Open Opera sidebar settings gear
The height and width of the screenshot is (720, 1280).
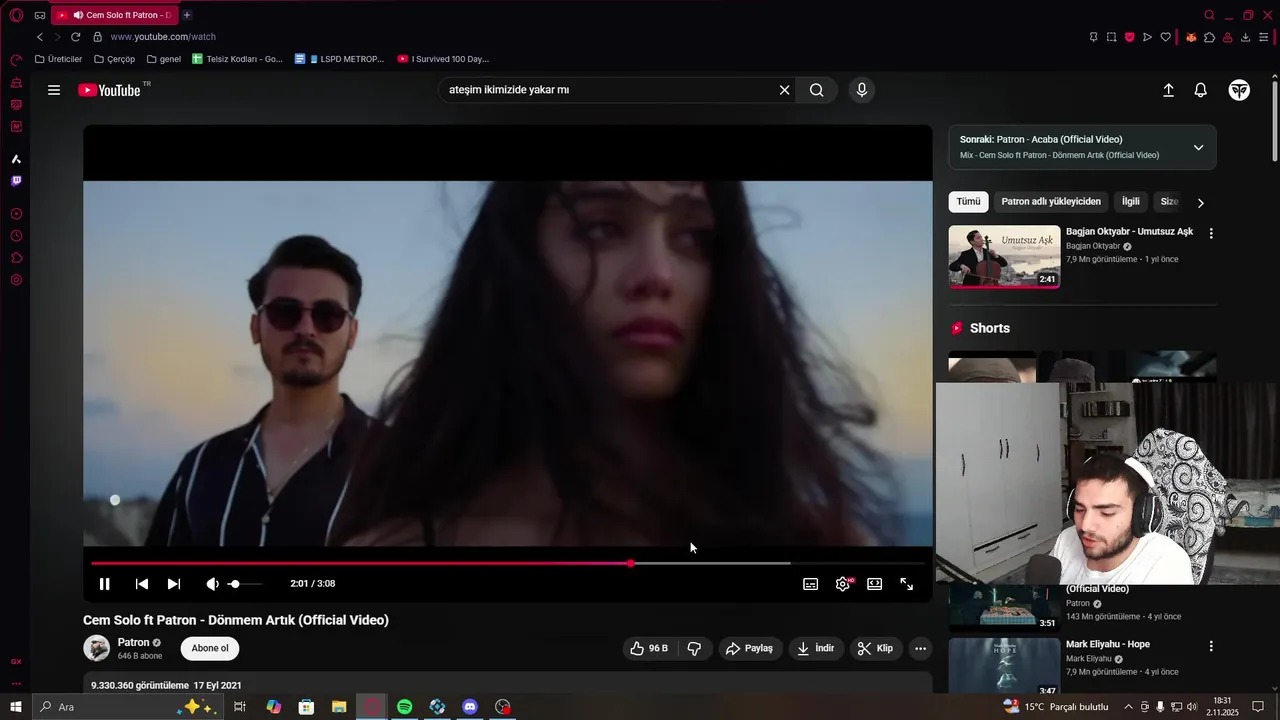(x=16, y=280)
